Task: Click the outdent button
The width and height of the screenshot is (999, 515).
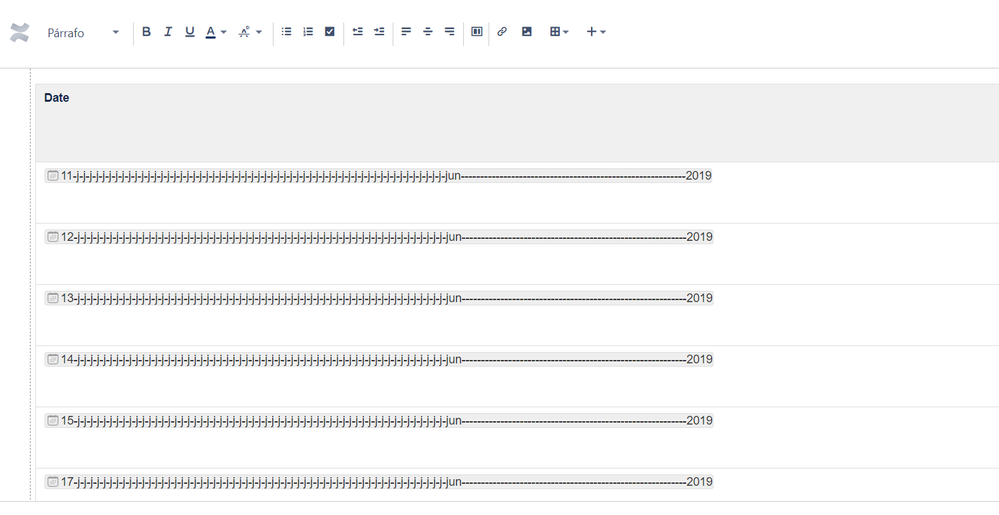Action: [x=358, y=31]
